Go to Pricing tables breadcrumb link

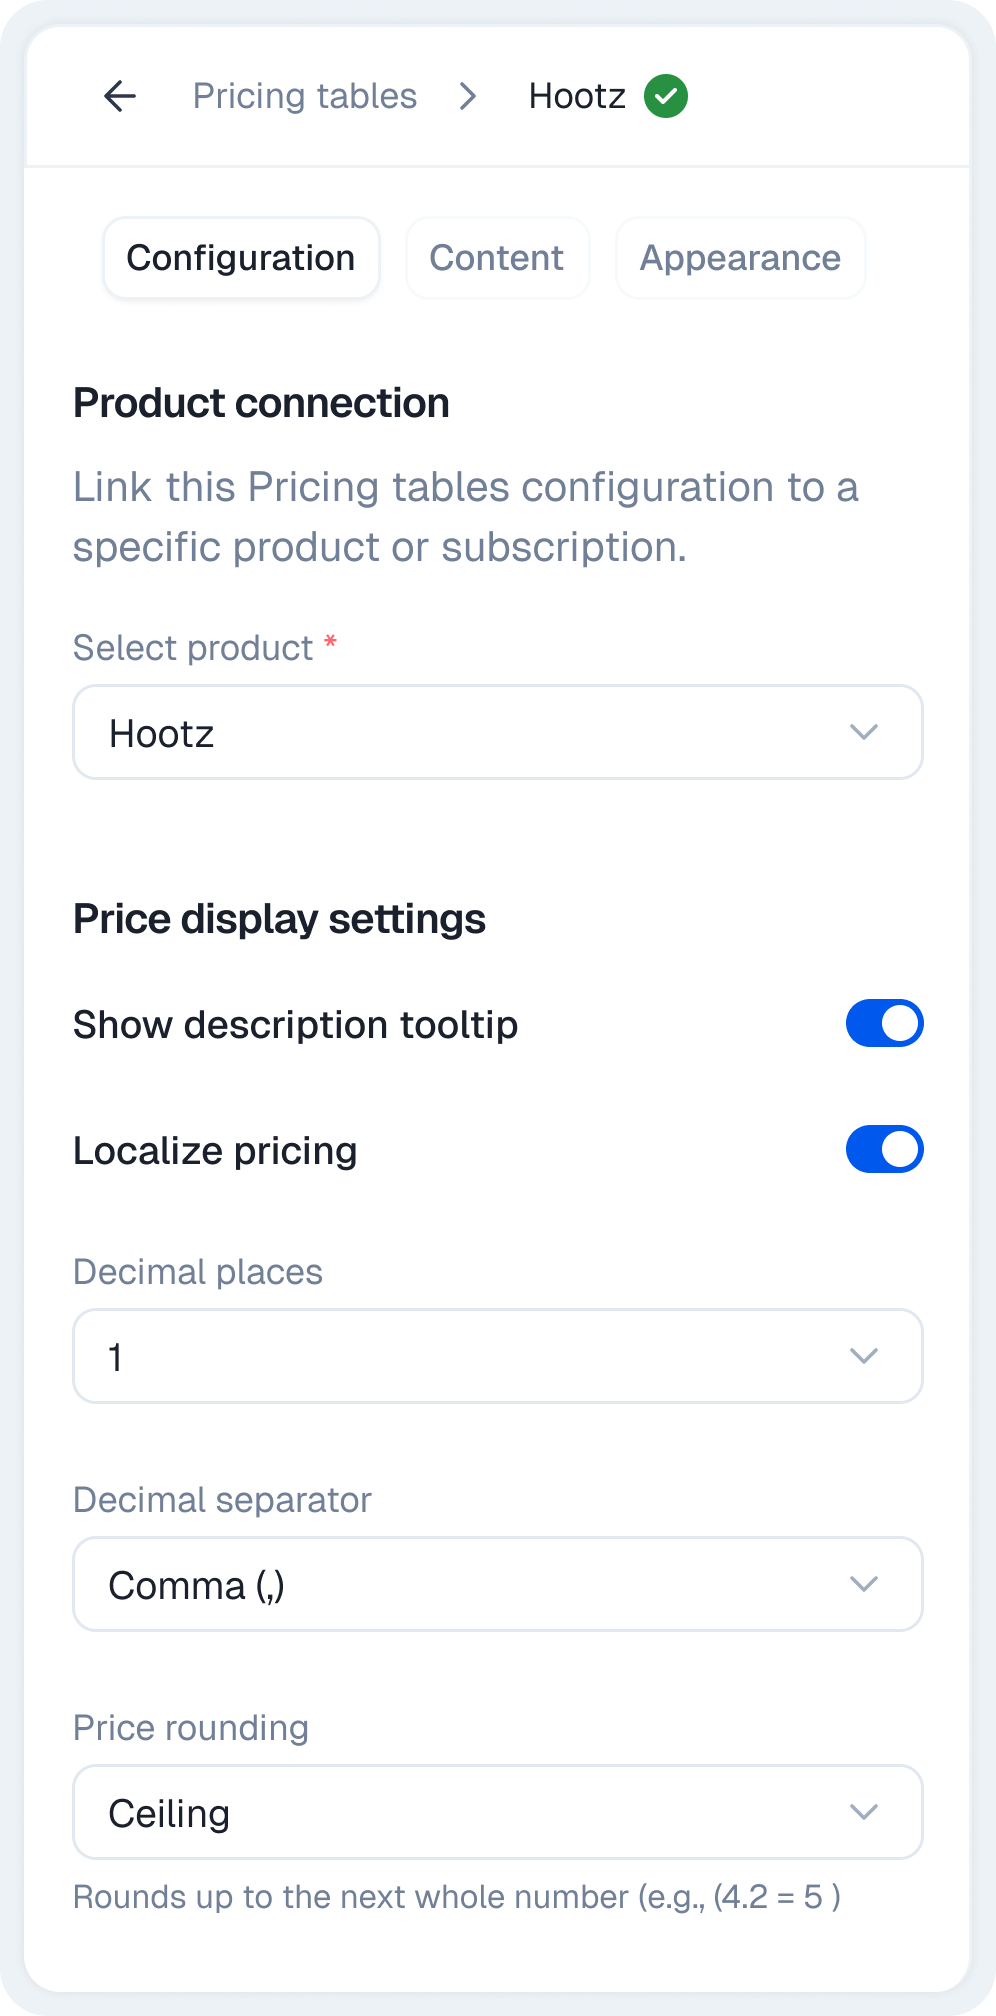[305, 96]
